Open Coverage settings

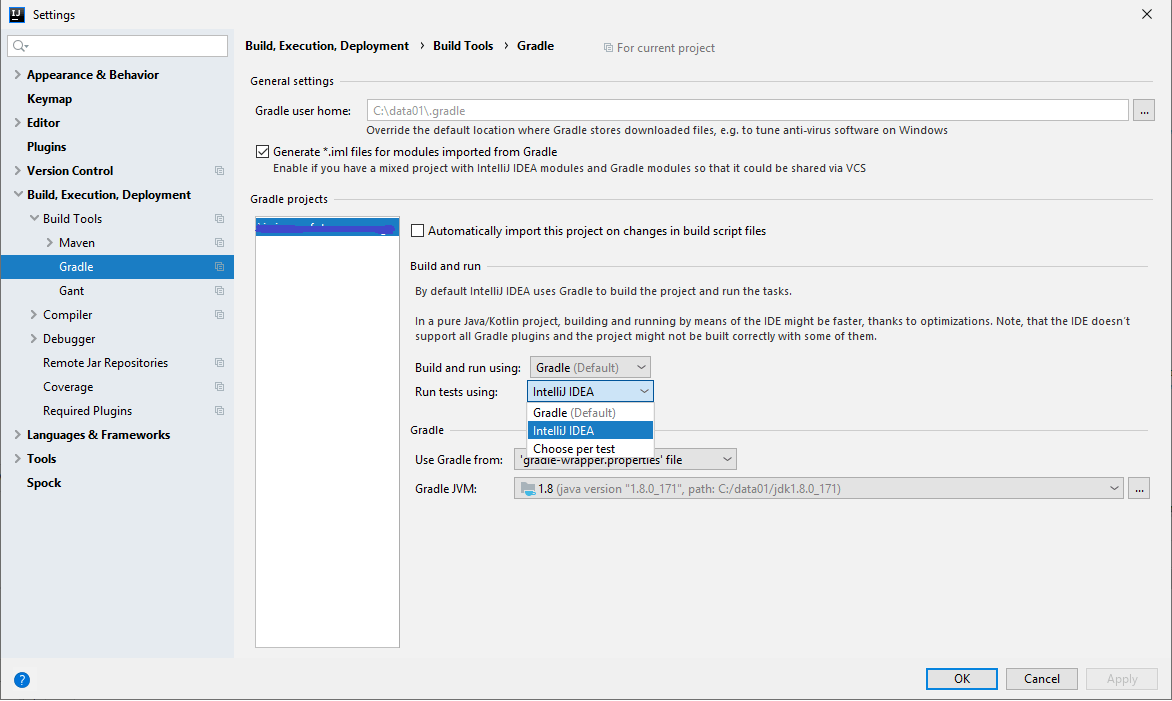tap(68, 386)
